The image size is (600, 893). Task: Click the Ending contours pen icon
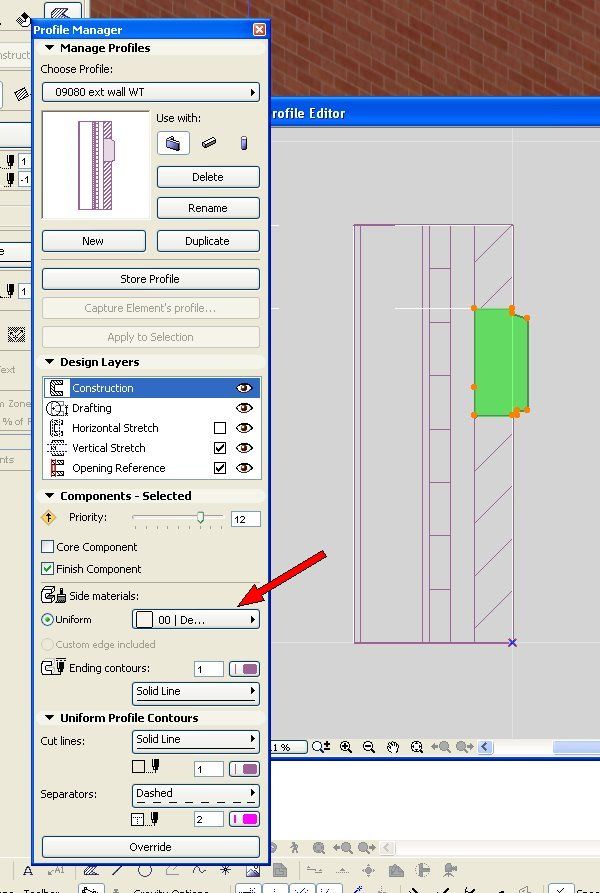[x=54, y=668]
